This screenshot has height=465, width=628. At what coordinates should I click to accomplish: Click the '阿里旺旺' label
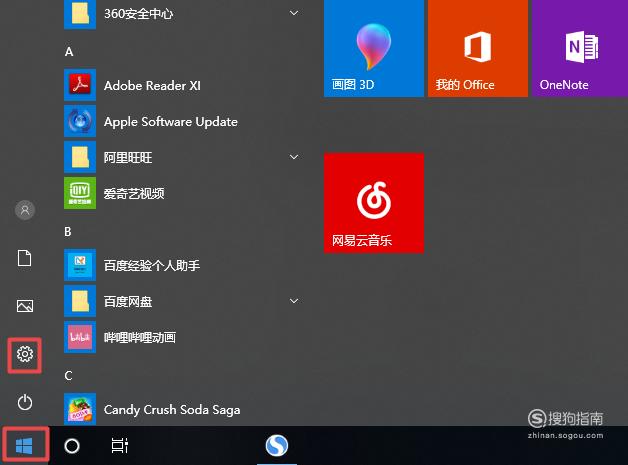128,157
